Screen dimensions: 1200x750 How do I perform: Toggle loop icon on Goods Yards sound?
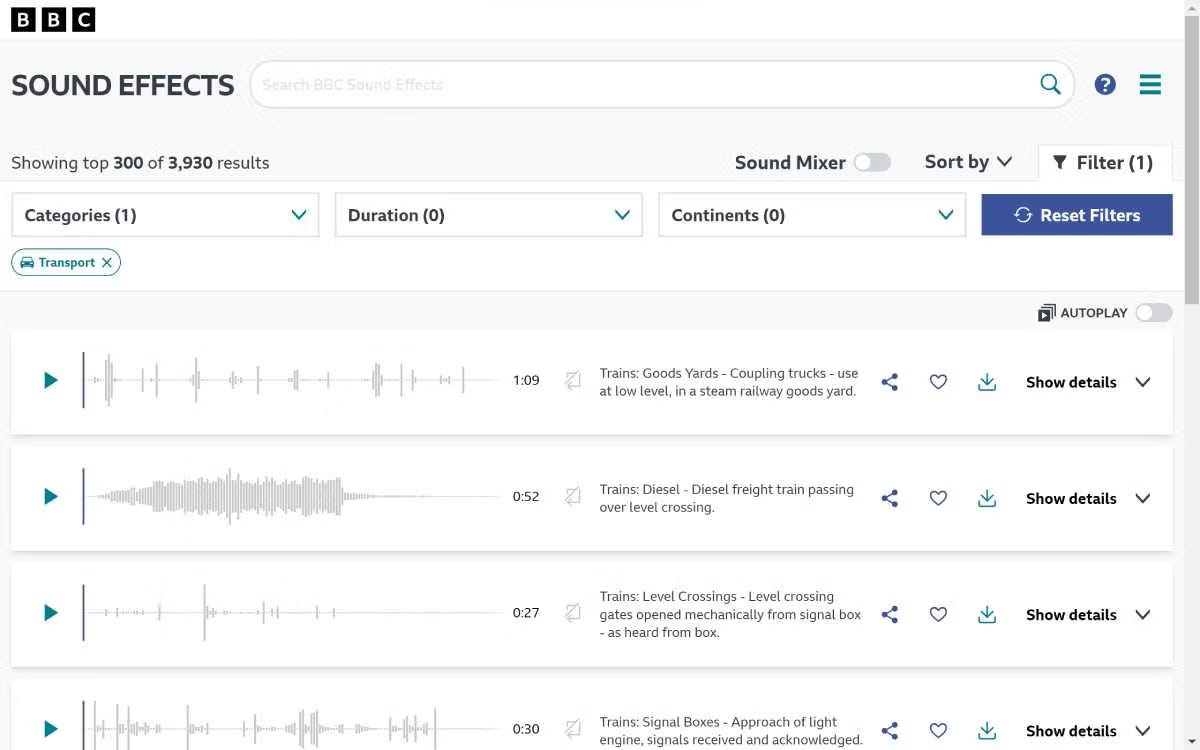pyautogui.click(x=573, y=380)
